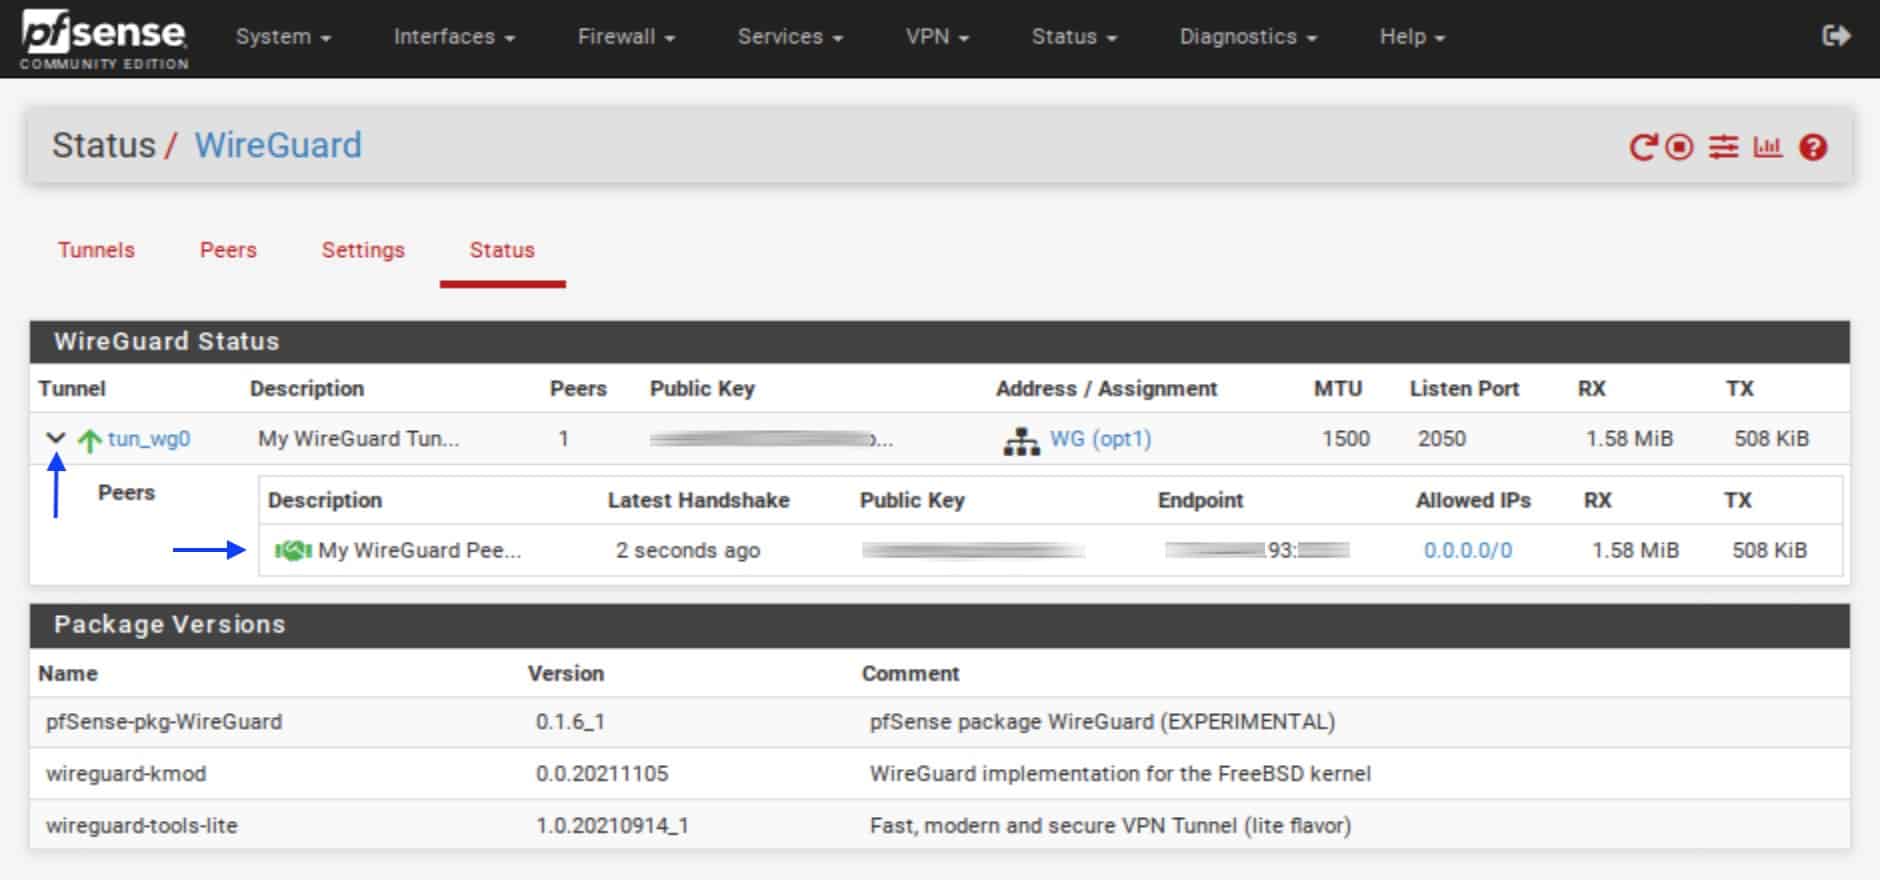Stop the WireGuard service via stop icon
This screenshot has height=880, width=1880.
tap(1680, 147)
